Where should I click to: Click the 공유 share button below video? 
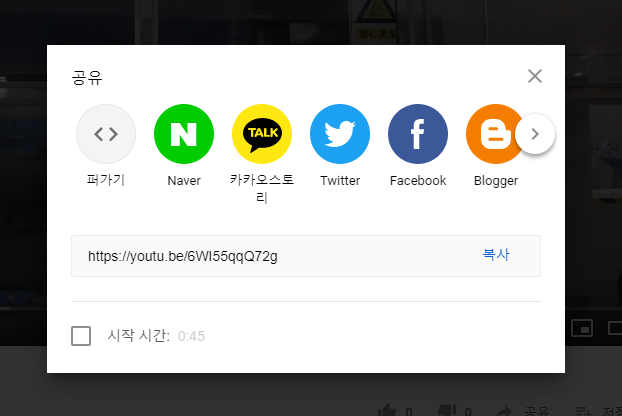524,412
